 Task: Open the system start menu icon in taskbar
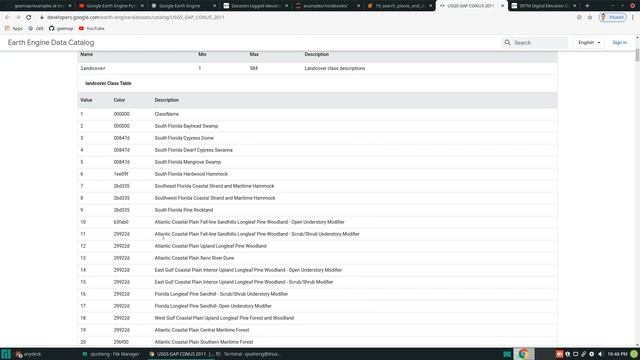(6, 354)
